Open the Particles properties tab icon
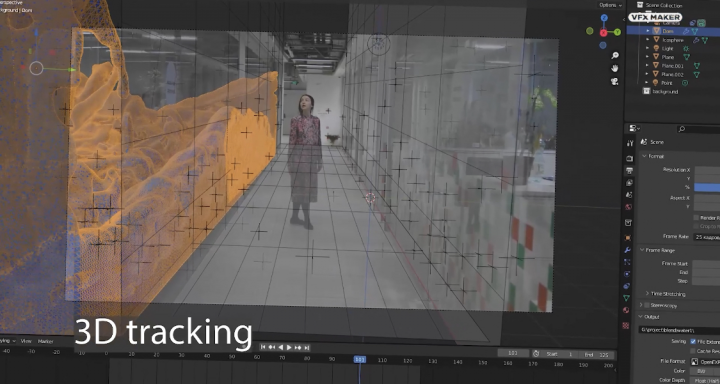The height and width of the screenshot is (384, 720). click(x=627, y=262)
